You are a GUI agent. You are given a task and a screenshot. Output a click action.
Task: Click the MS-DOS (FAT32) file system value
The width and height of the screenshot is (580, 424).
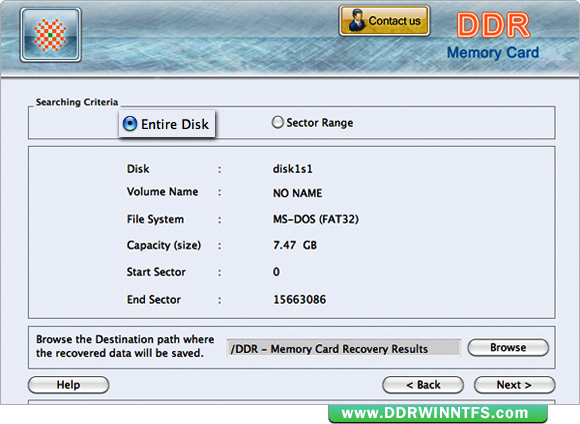click(x=316, y=219)
